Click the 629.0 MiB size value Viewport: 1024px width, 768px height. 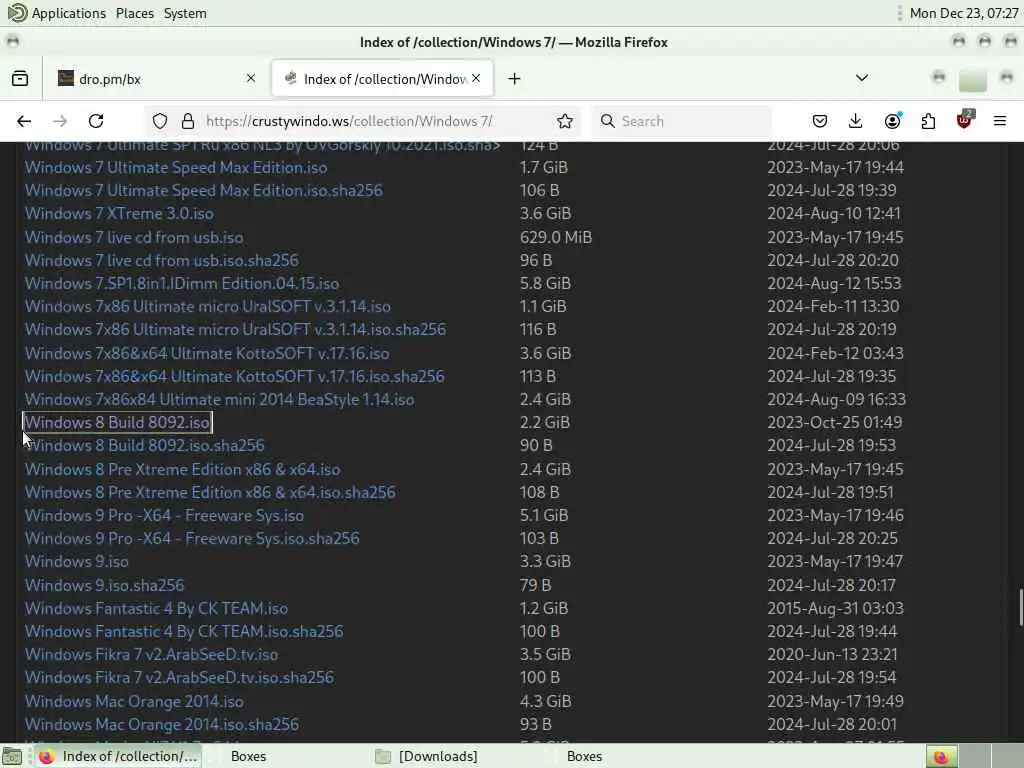556,237
